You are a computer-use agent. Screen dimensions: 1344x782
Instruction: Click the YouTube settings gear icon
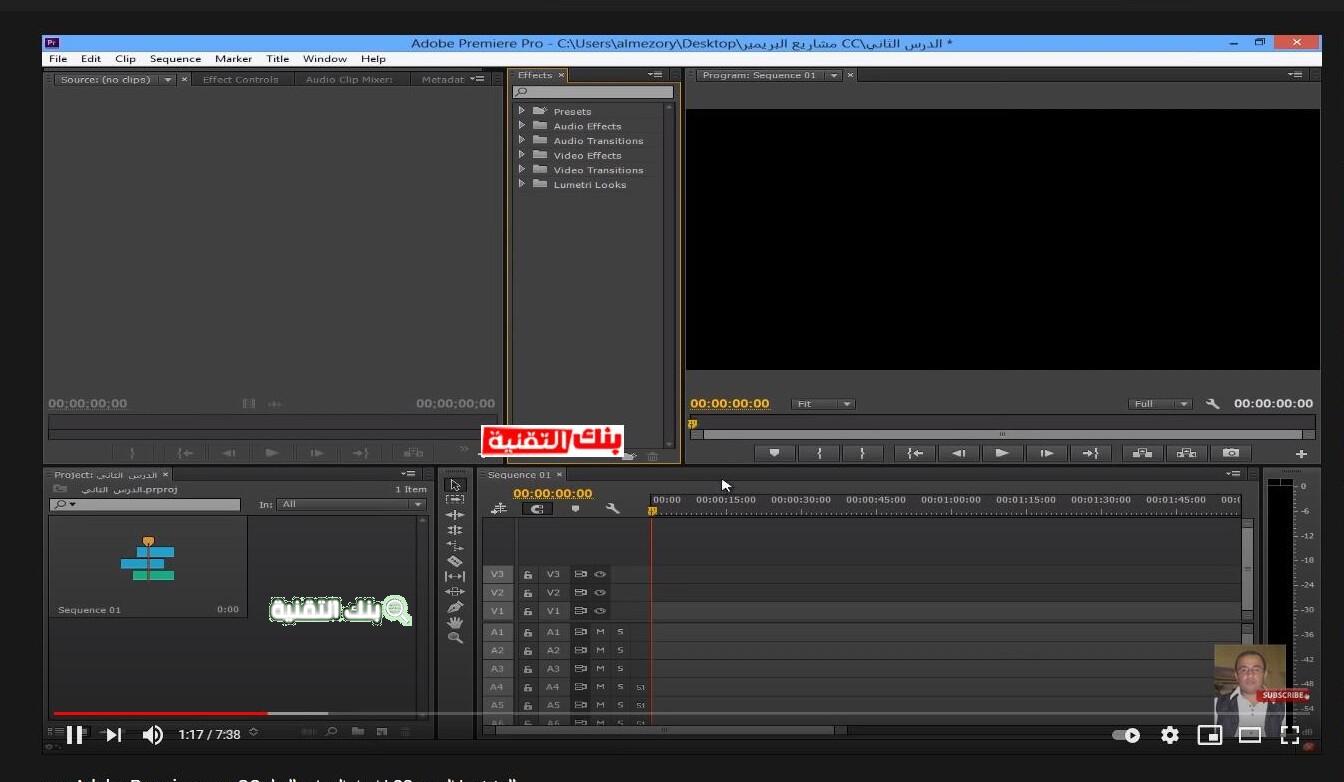[x=1169, y=735]
